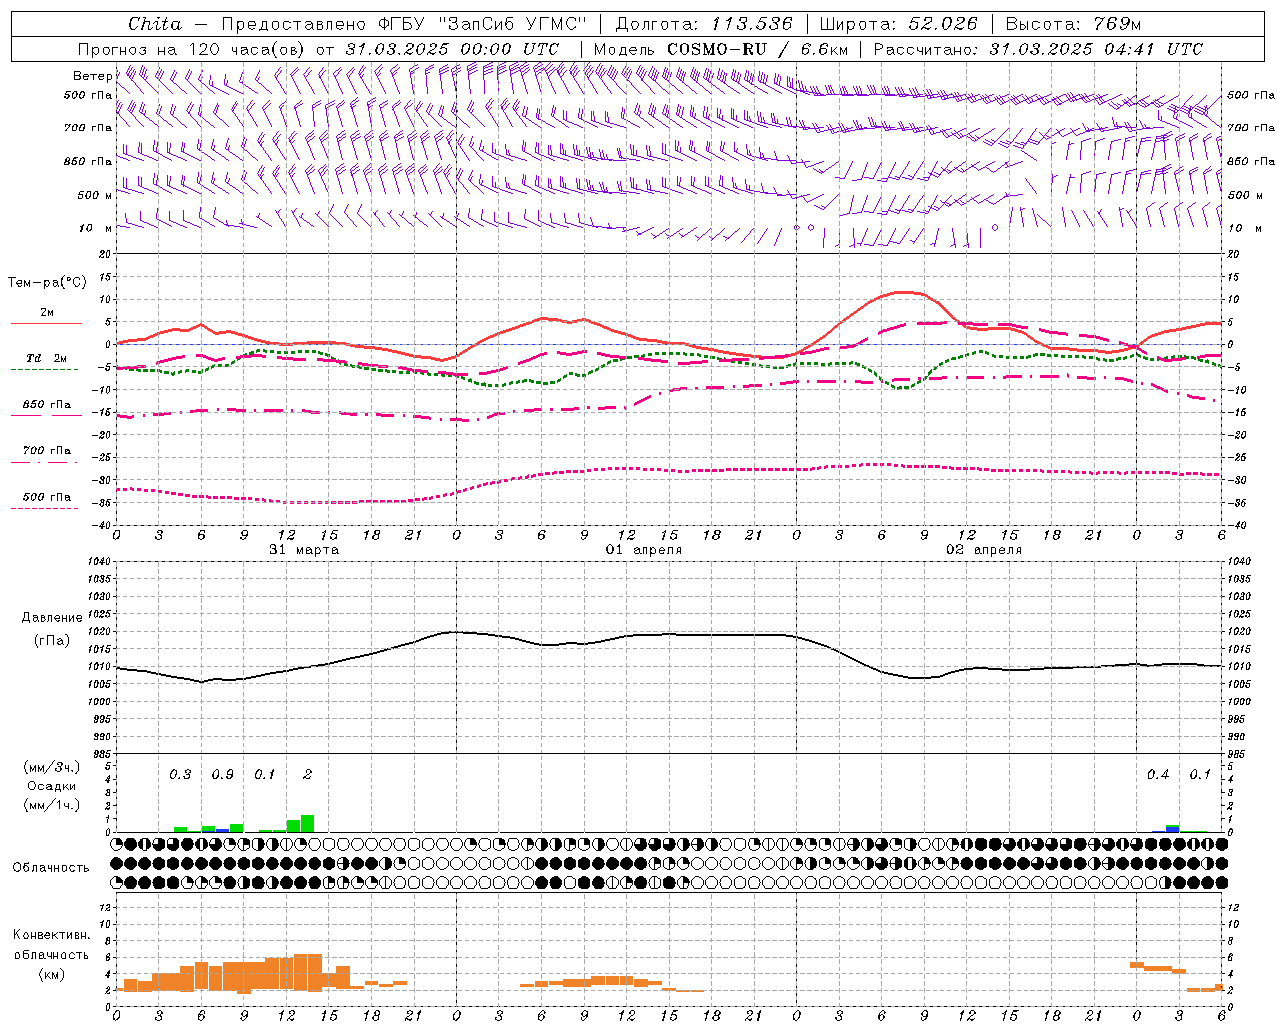The width and height of the screenshot is (1280, 1024).
Task: Click the "Долгота: 113.536" header field
Action: [x=704, y=24]
